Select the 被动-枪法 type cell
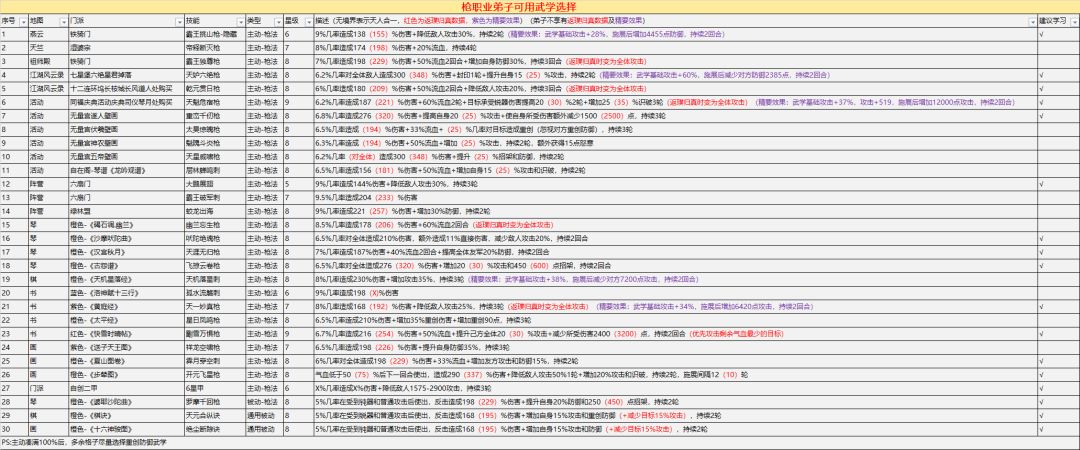Image resolution: width=1080 pixels, height=450 pixels. tap(264, 402)
